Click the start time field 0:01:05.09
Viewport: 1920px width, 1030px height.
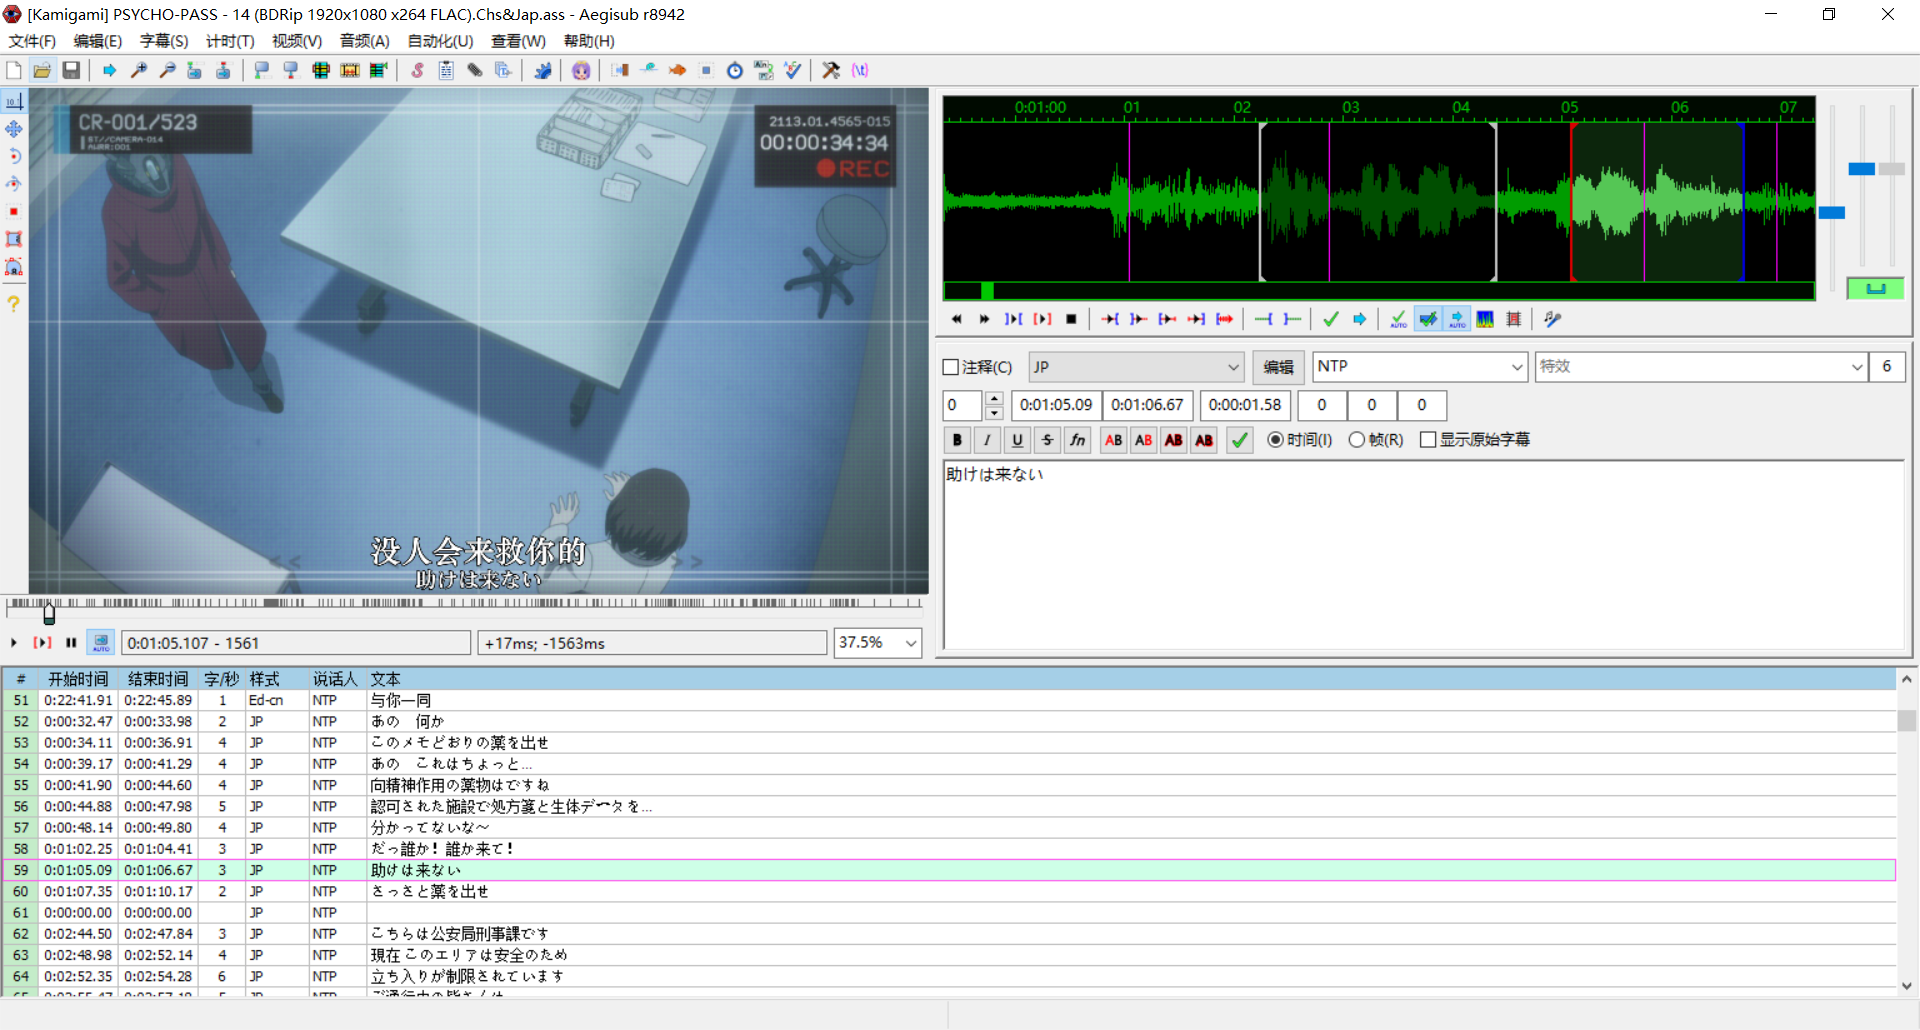[1056, 405]
